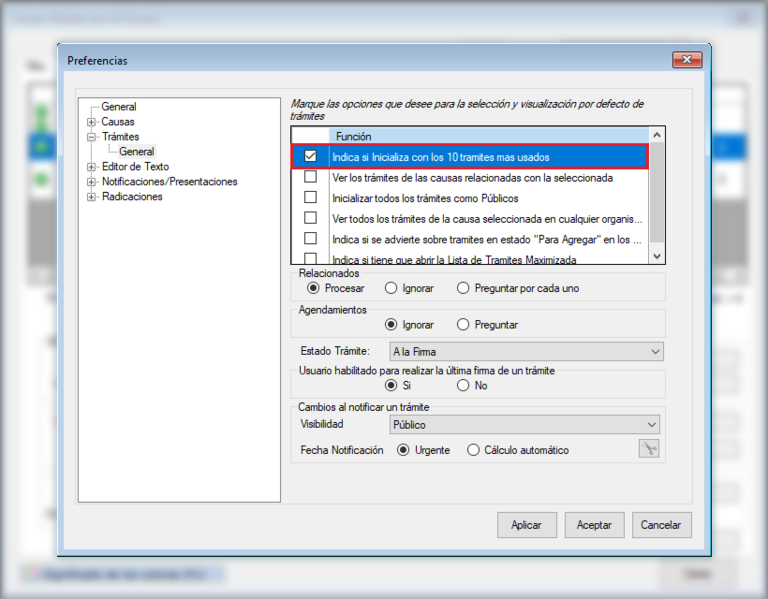Select Ignorar radio under Relacionados

(391, 288)
